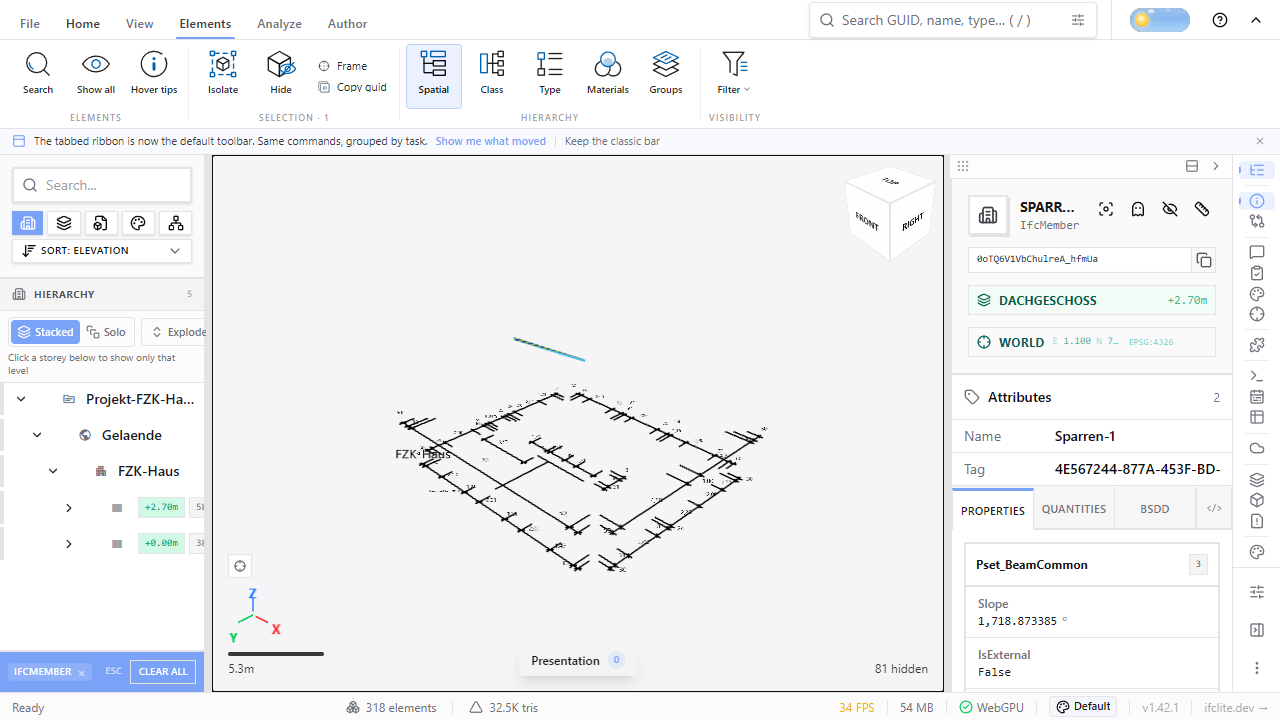Switch to the Quantities tab

pyautogui.click(x=1074, y=509)
